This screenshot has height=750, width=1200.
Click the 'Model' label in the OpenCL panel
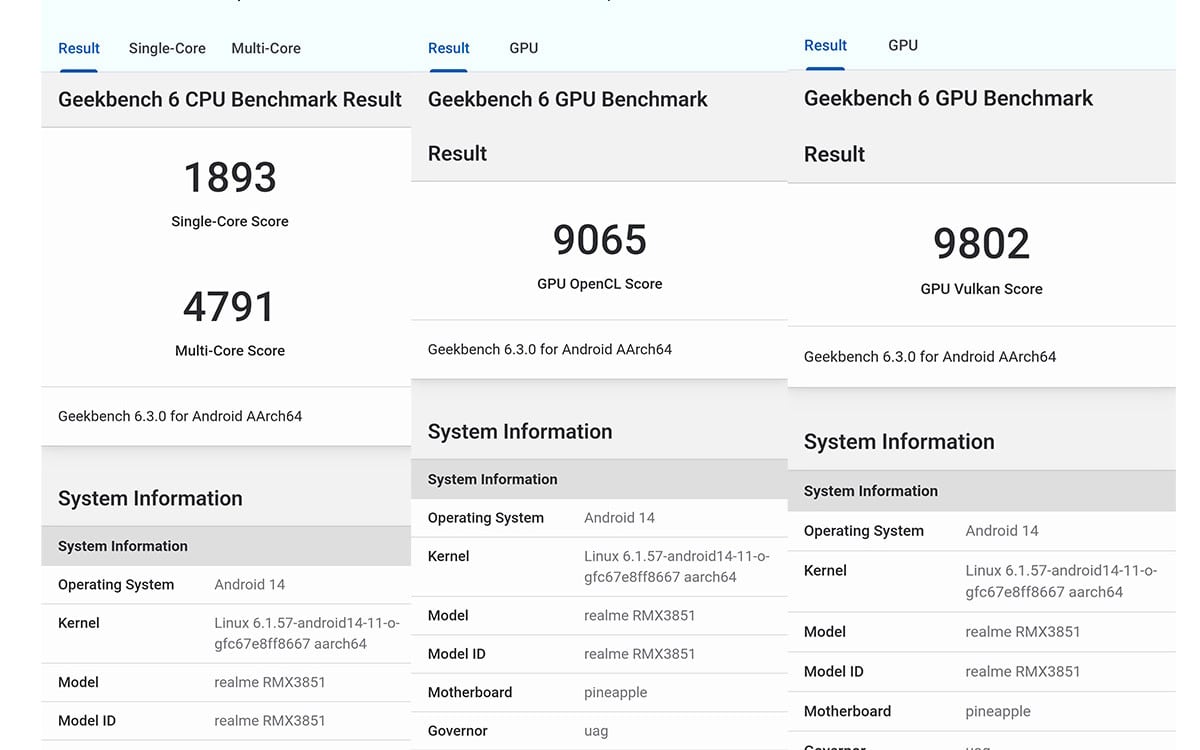click(x=448, y=615)
